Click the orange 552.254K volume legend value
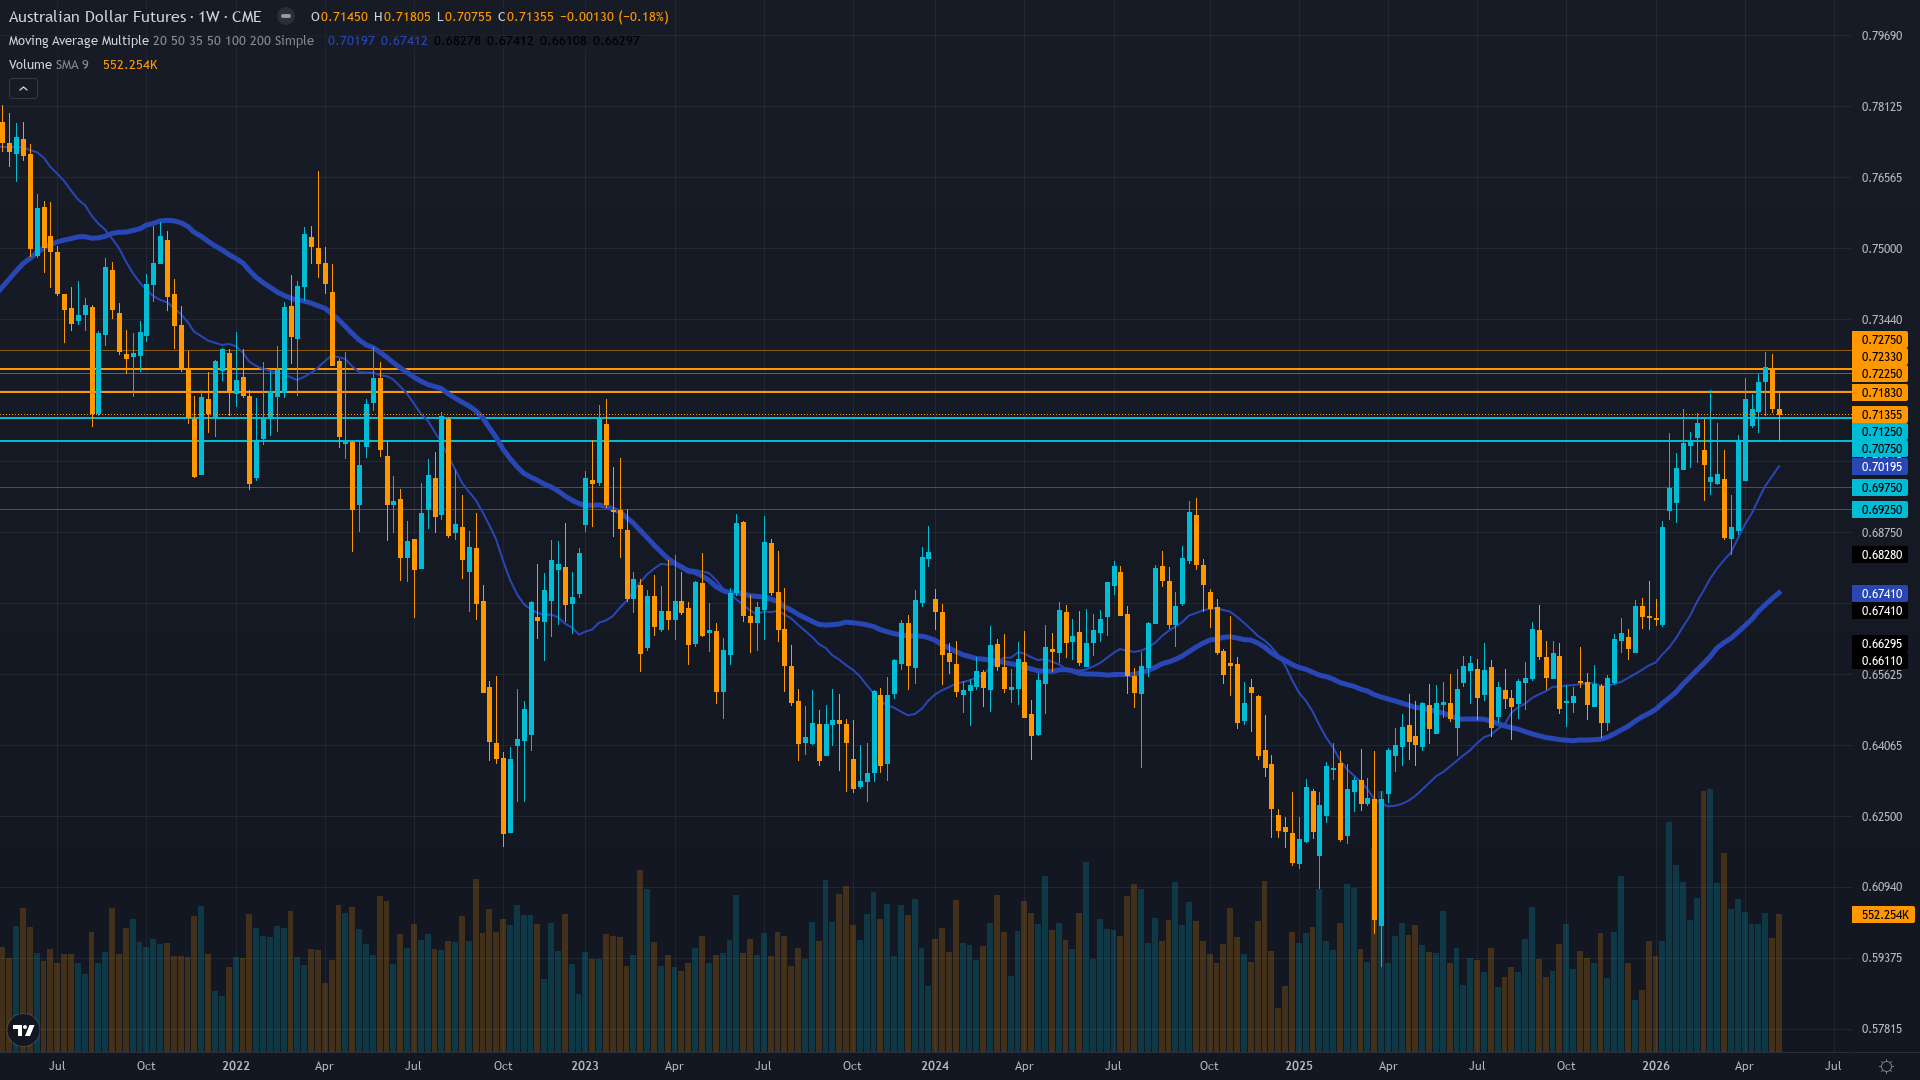The width and height of the screenshot is (1920, 1080). tap(130, 65)
